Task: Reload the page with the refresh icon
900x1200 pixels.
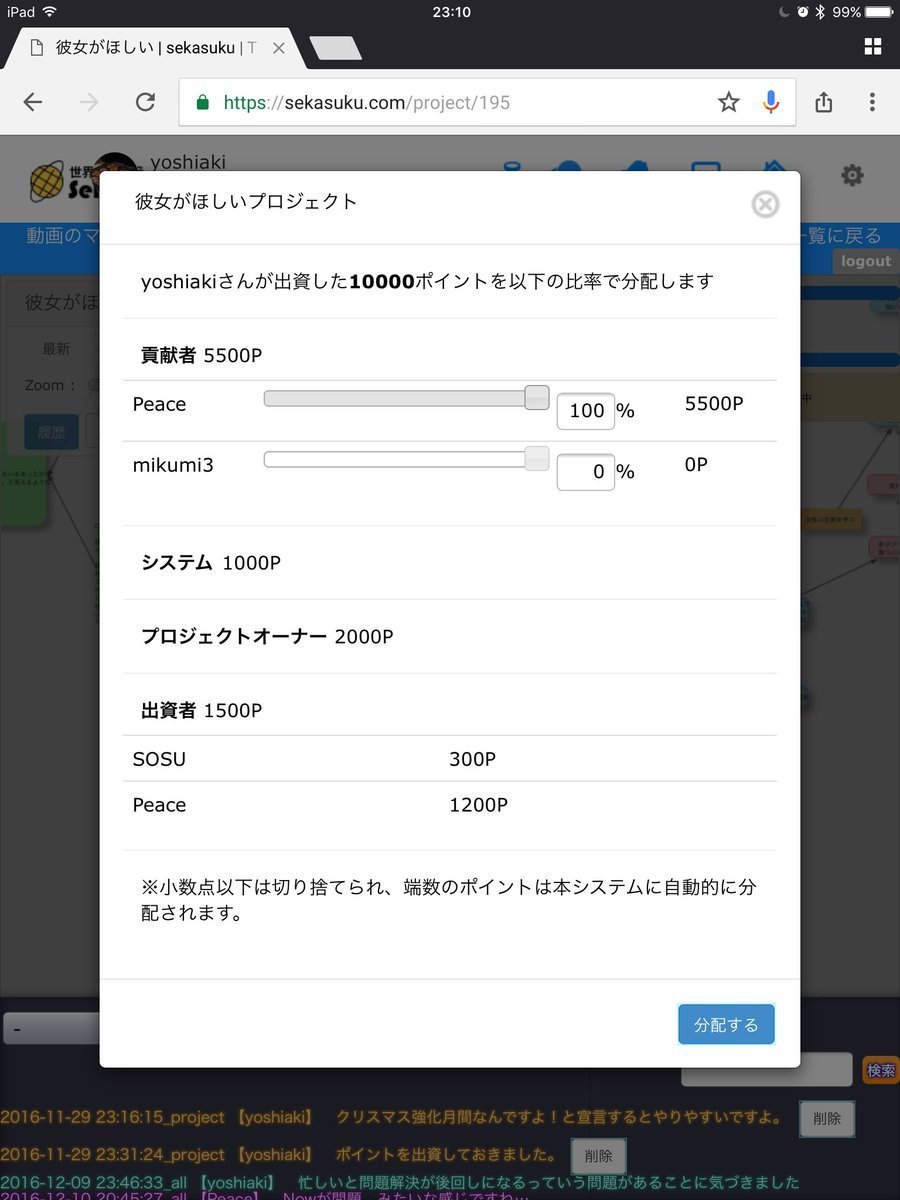Action: [x=145, y=102]
